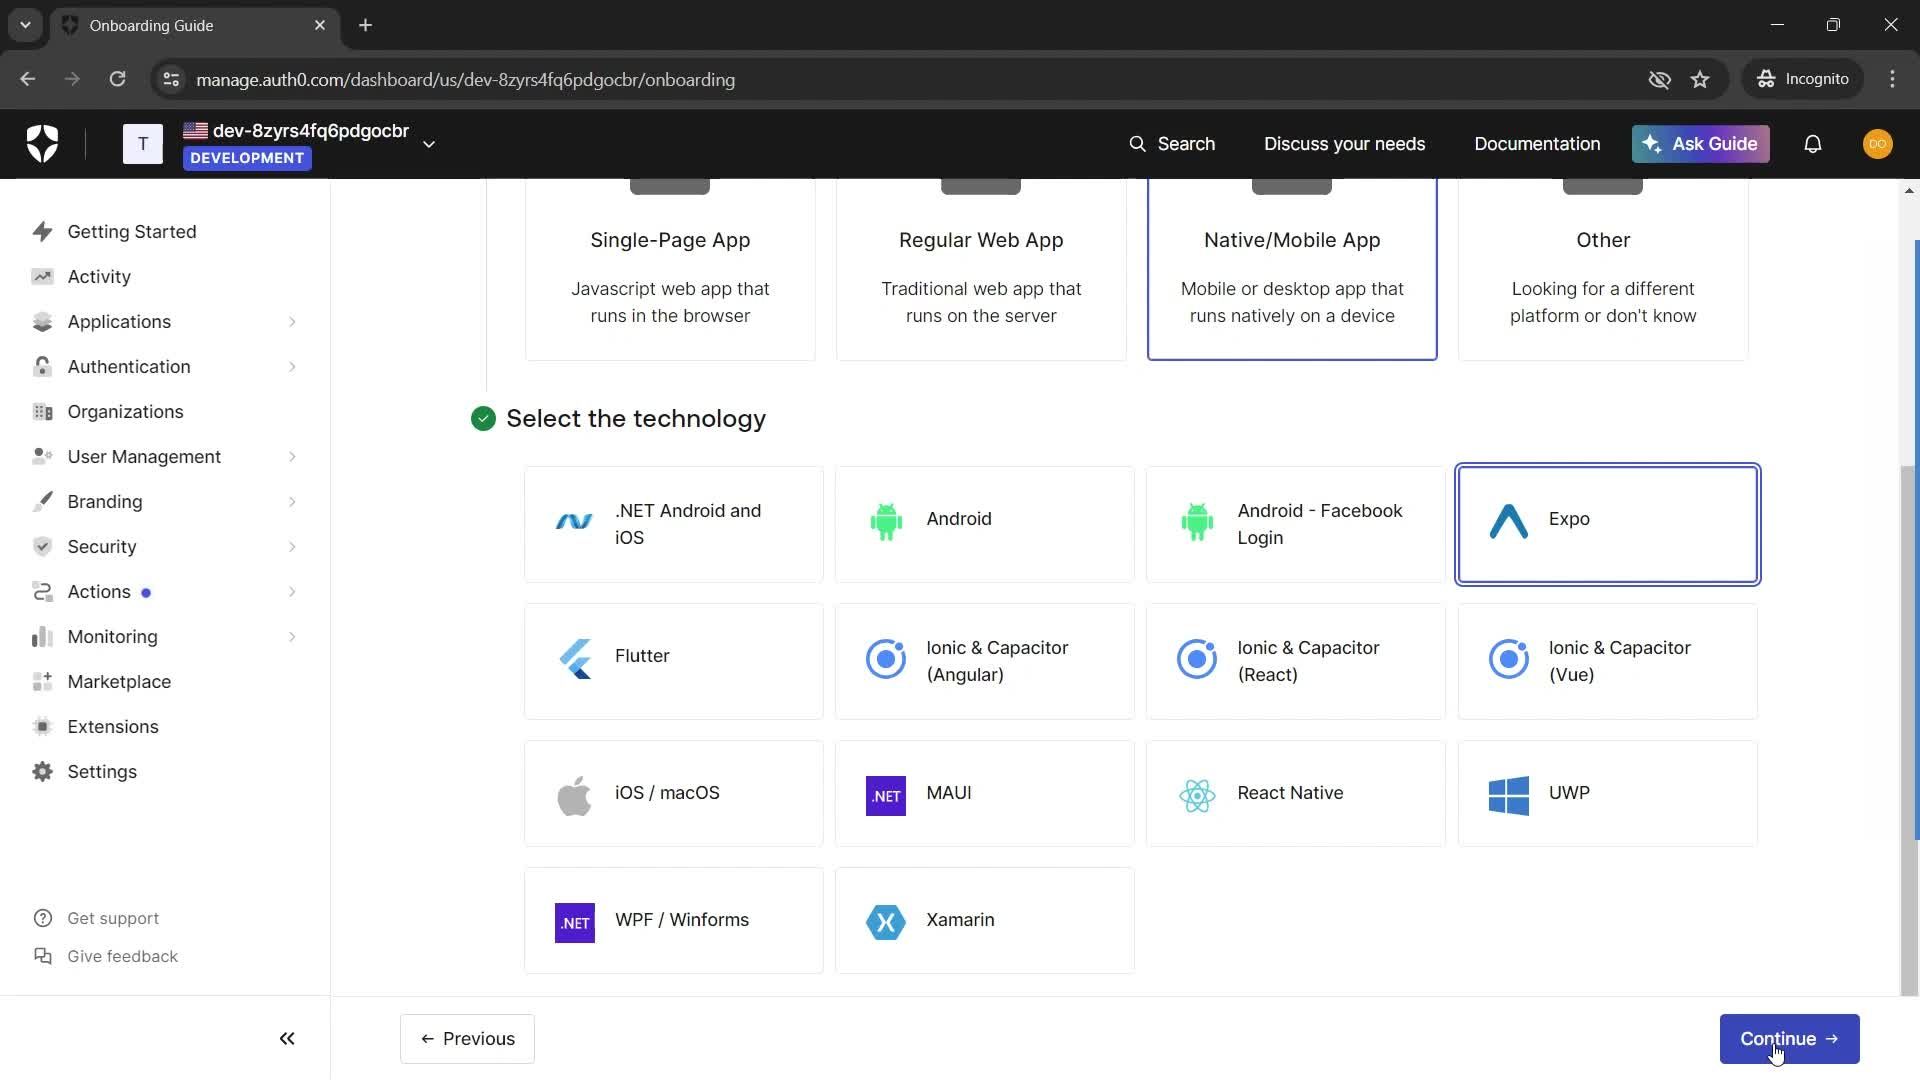Select Ionic & Capacitor (Vue)

[1608, 661]
